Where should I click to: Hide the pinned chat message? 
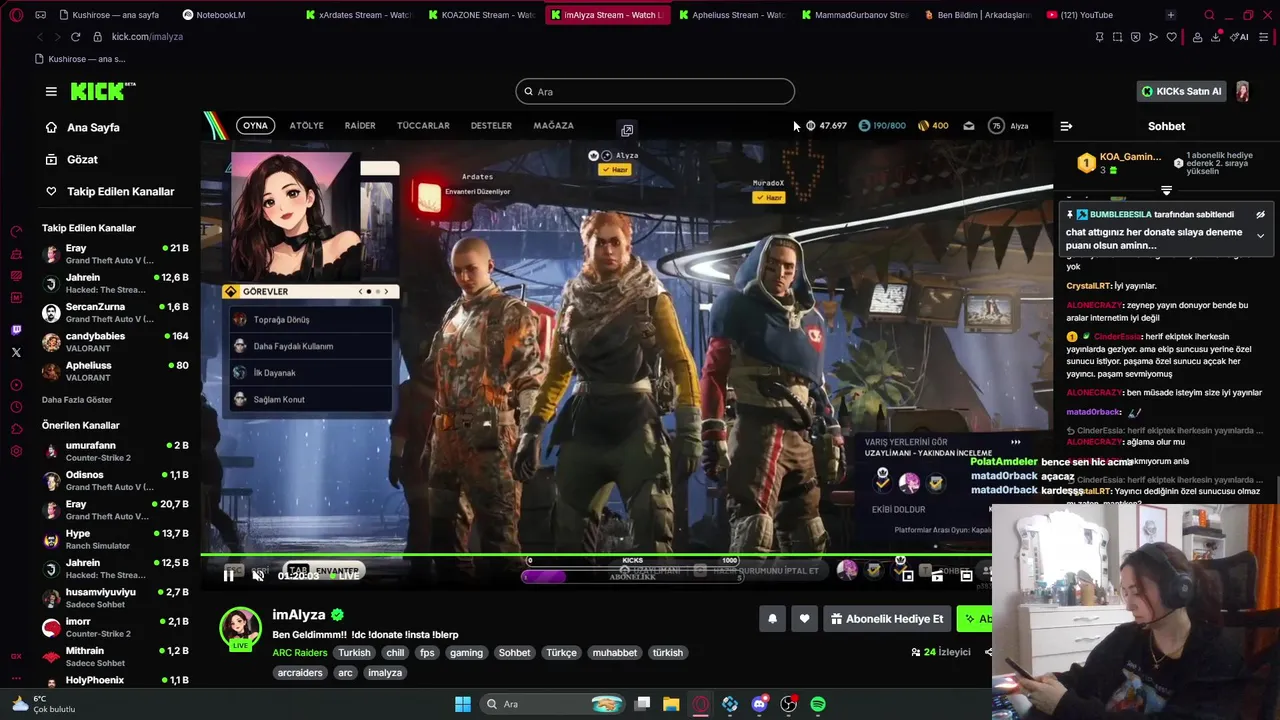click(x=1260, y=214)
